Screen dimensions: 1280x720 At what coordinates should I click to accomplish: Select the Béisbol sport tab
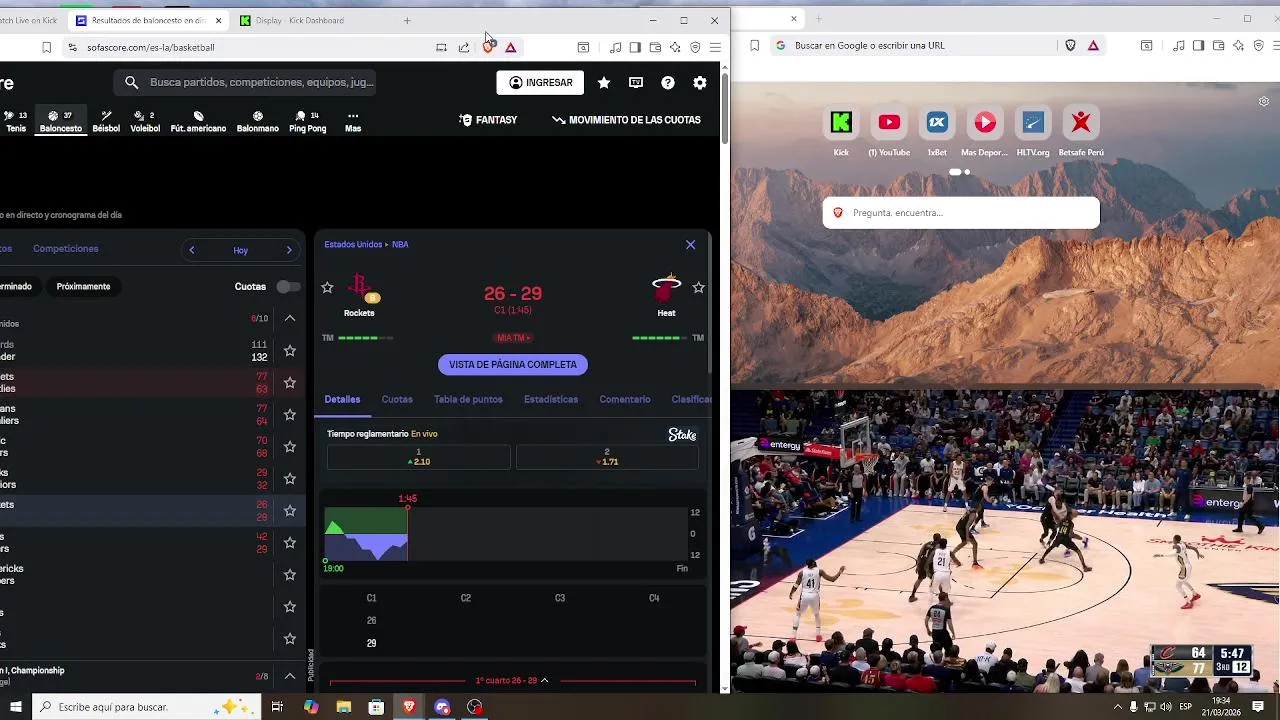(106, 121)
